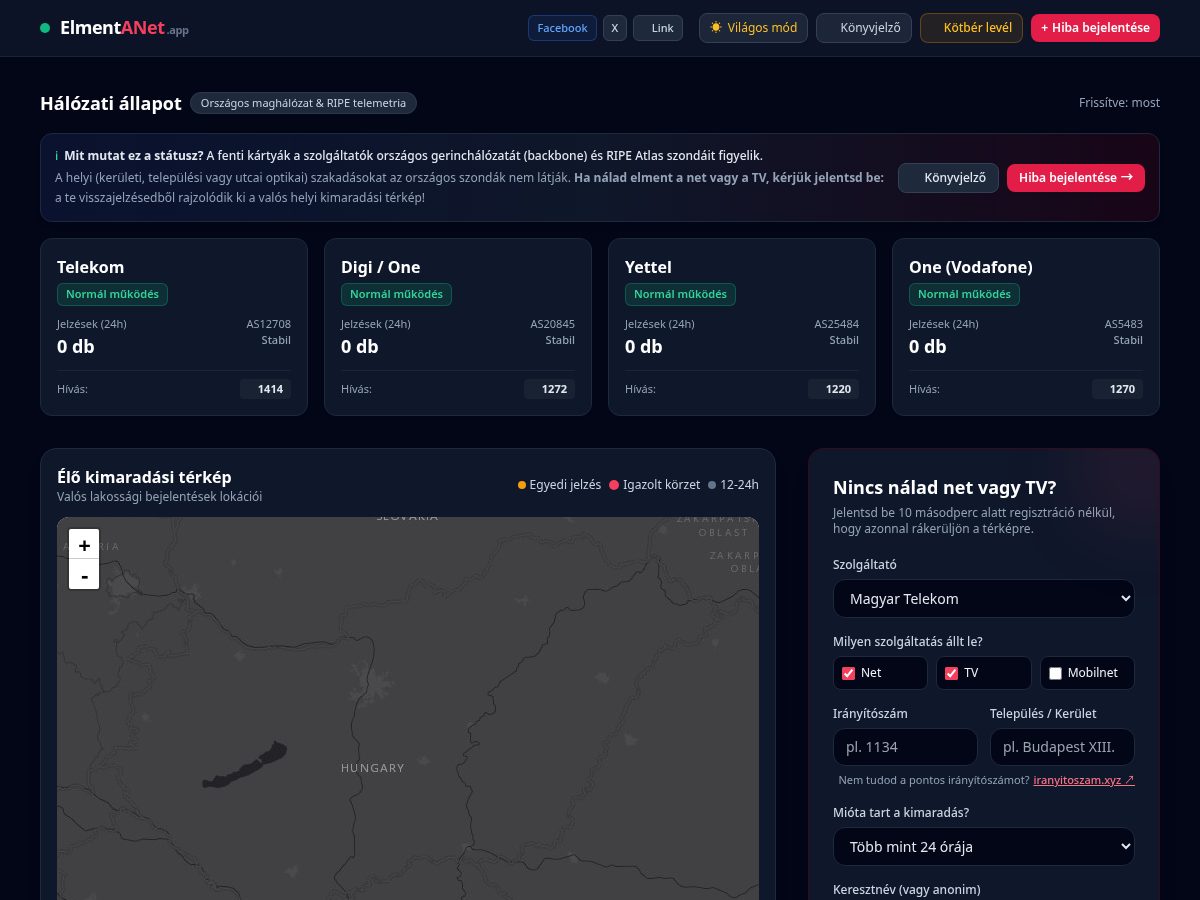Uncheck the Net service checkbox
1200x900 pixels.
(849, 673)
